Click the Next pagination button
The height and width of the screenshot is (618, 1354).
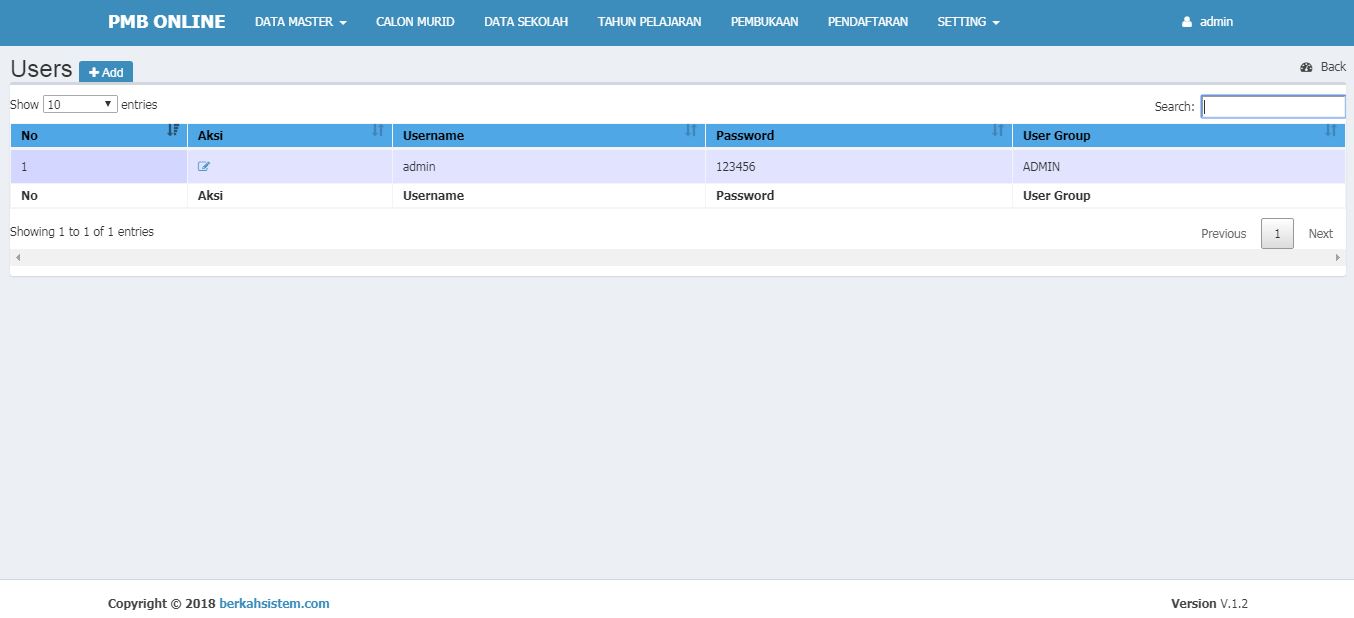pyautogui.click(x=1320, y=234)
